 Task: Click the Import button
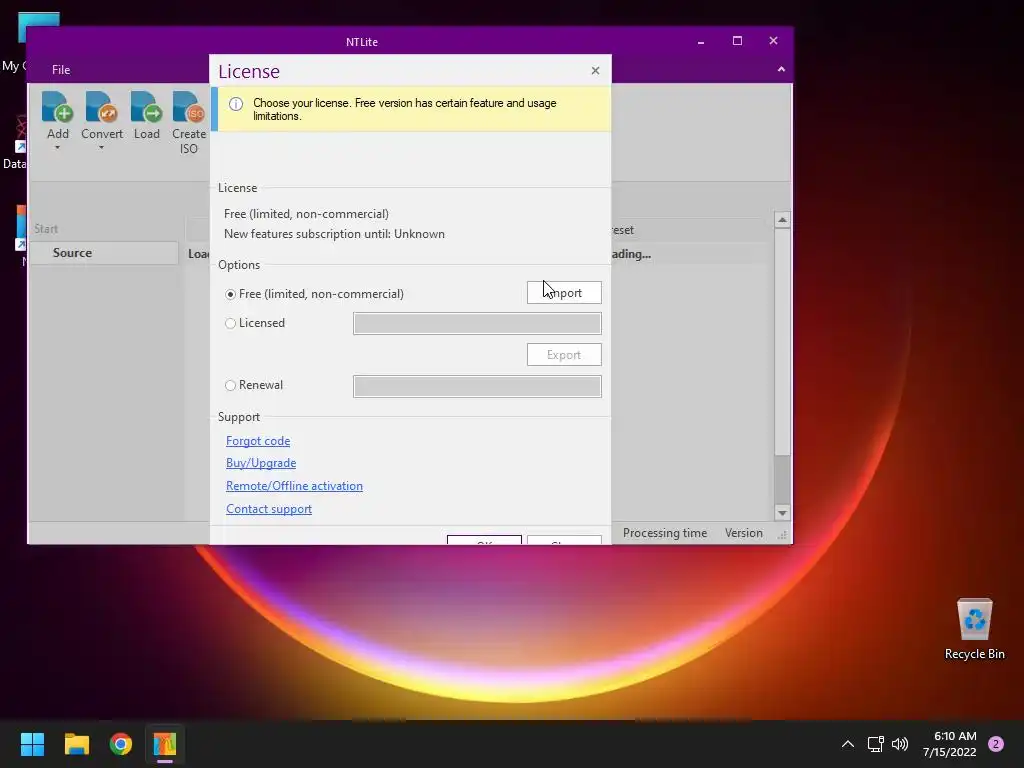click(x=564, y=293)
